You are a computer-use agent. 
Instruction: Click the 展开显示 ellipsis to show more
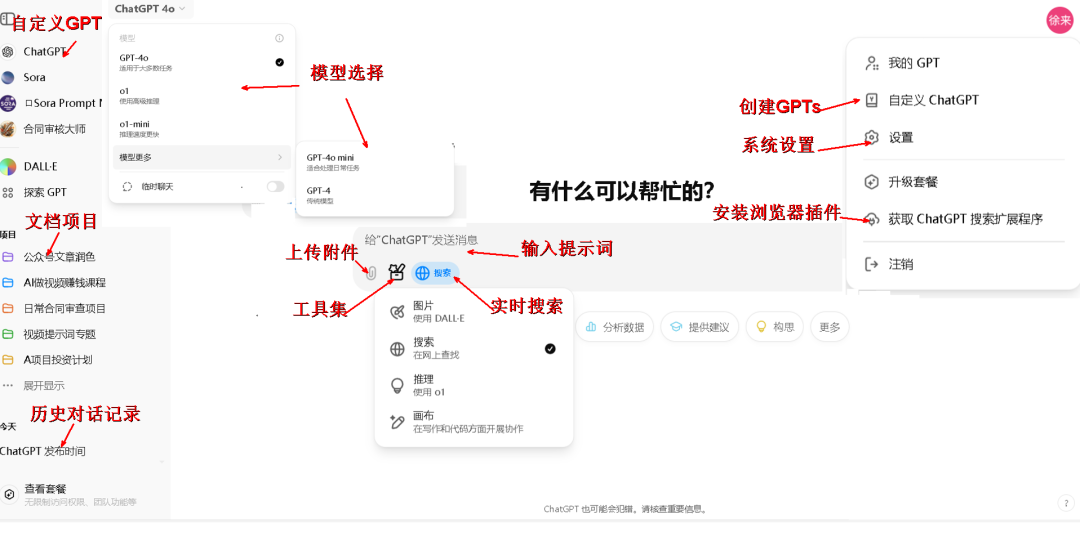point(8,386)
